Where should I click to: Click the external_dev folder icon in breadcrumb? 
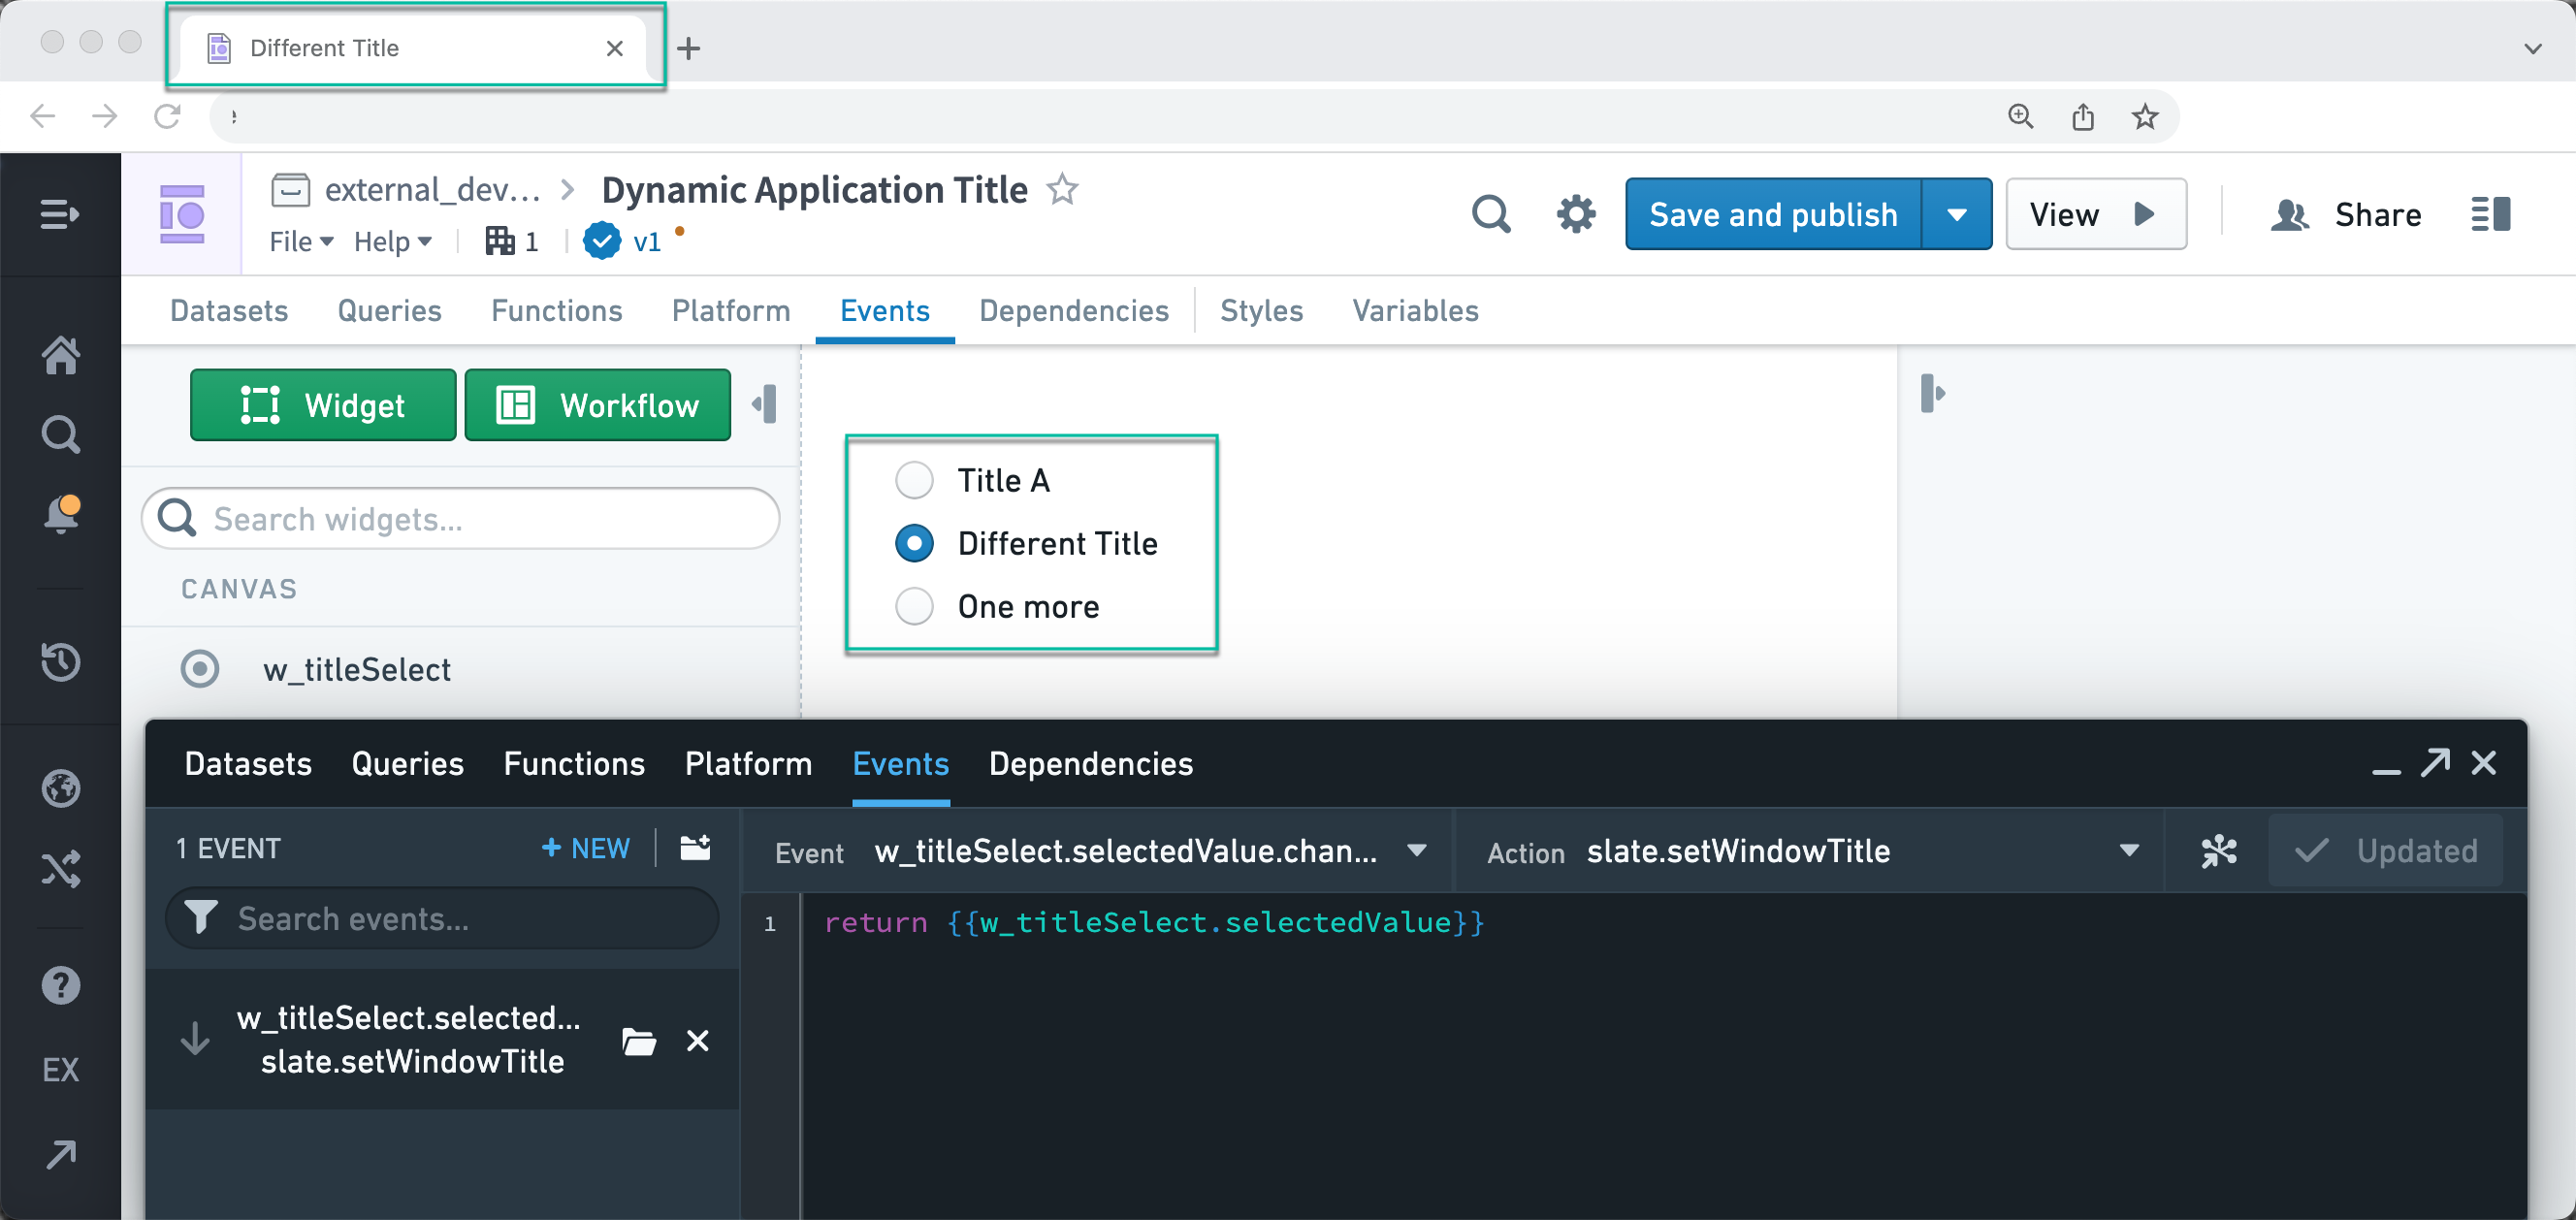tap(290, 189)
